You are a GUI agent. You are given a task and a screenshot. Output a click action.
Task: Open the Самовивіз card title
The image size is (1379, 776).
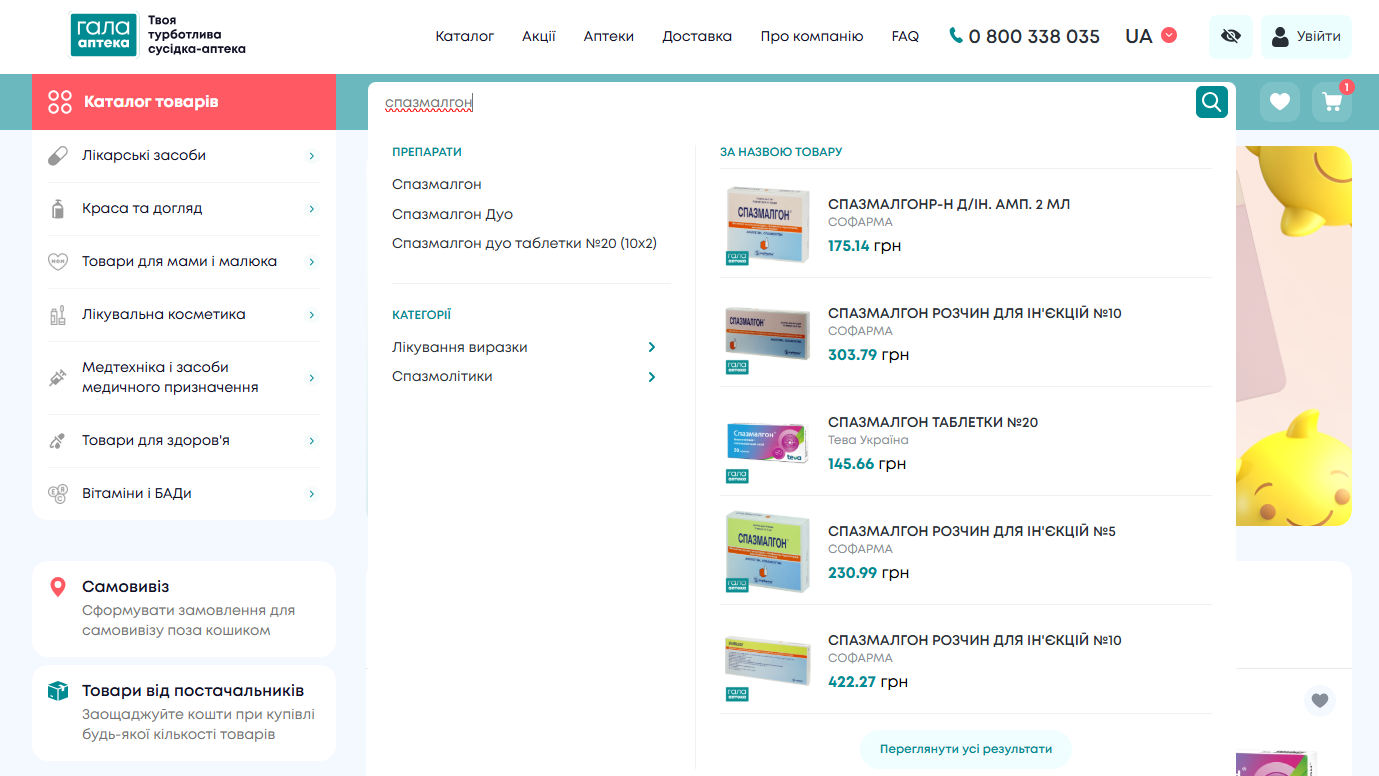pos(125,587)
